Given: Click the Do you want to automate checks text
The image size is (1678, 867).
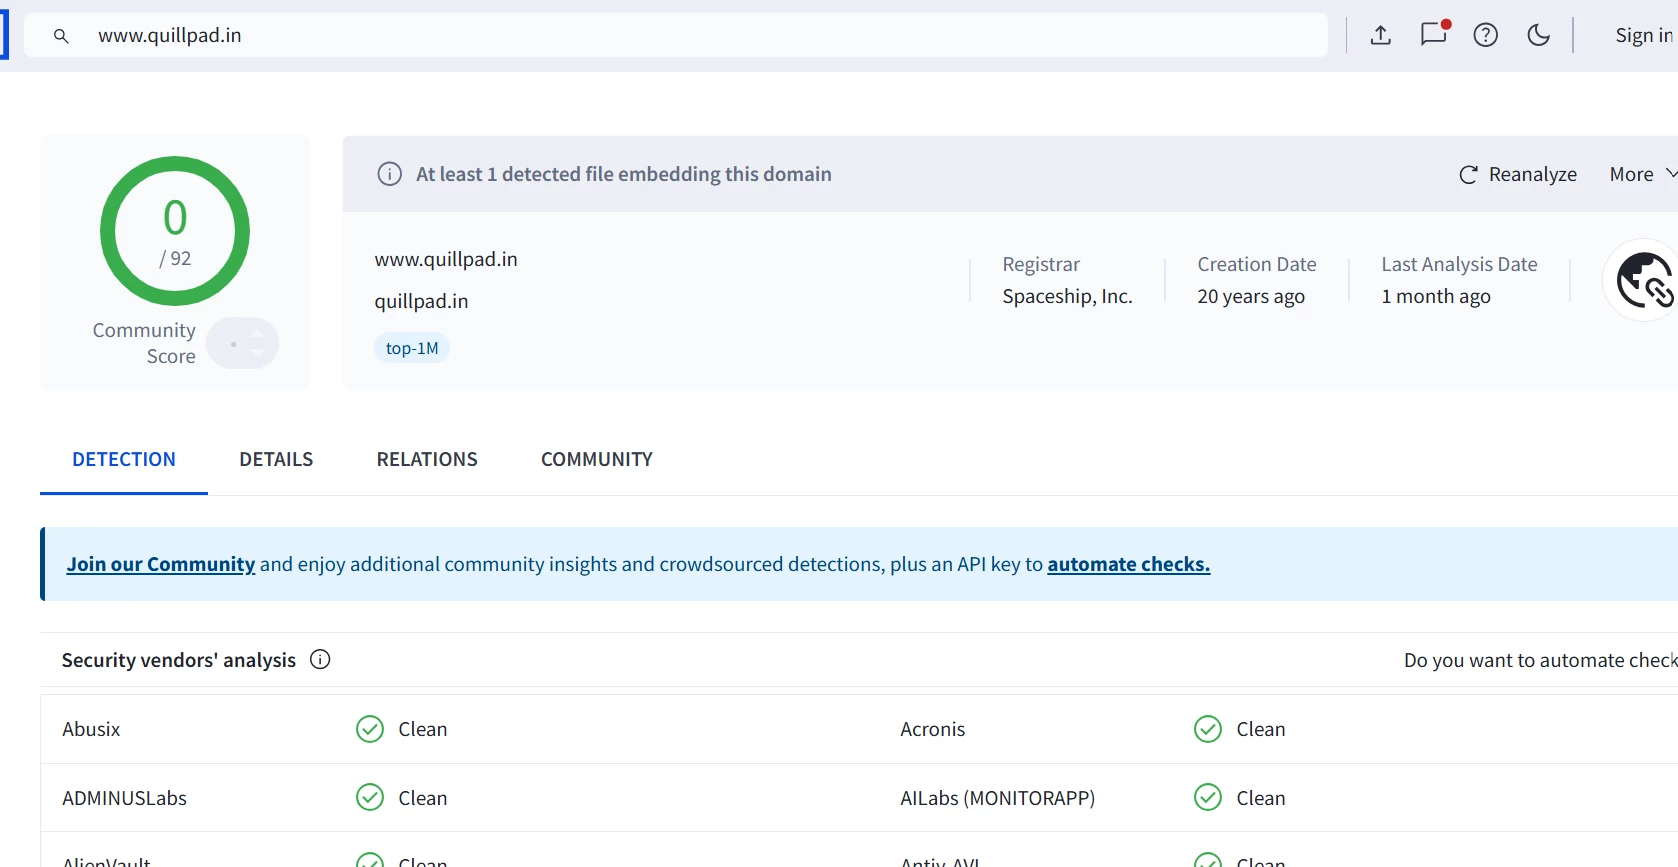Looking at the screenshot, I should pos(1540,660).
